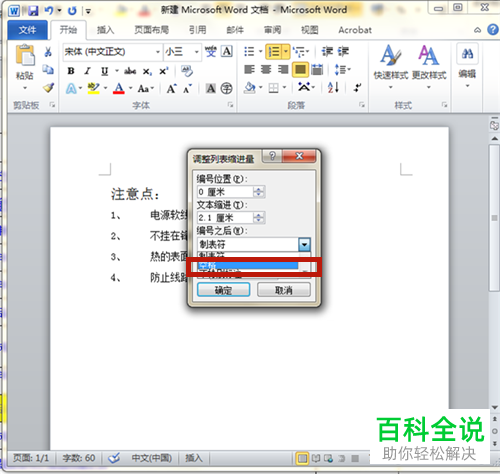Click the Shrink Font icon
The height and width of the screenshot is (474, 500).
(188, 89)
